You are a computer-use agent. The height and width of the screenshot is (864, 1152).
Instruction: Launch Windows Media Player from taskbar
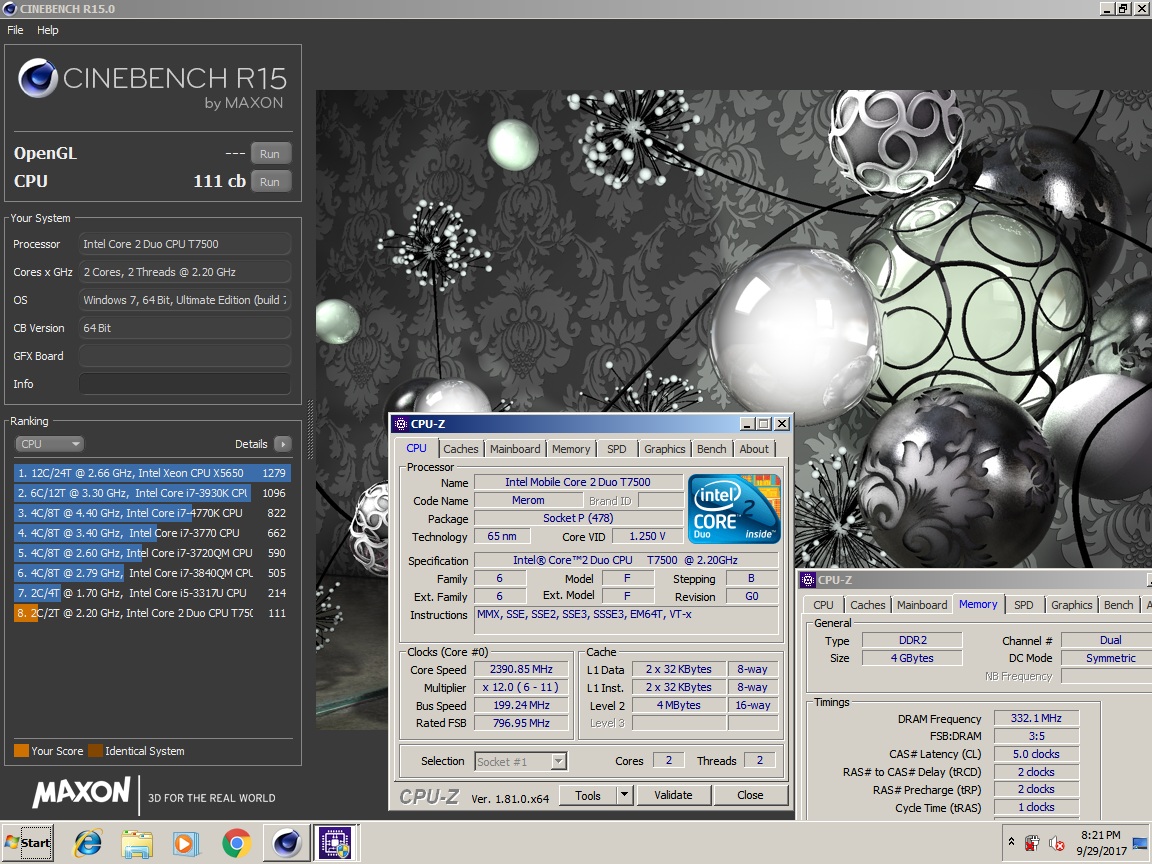click(186, 843)
